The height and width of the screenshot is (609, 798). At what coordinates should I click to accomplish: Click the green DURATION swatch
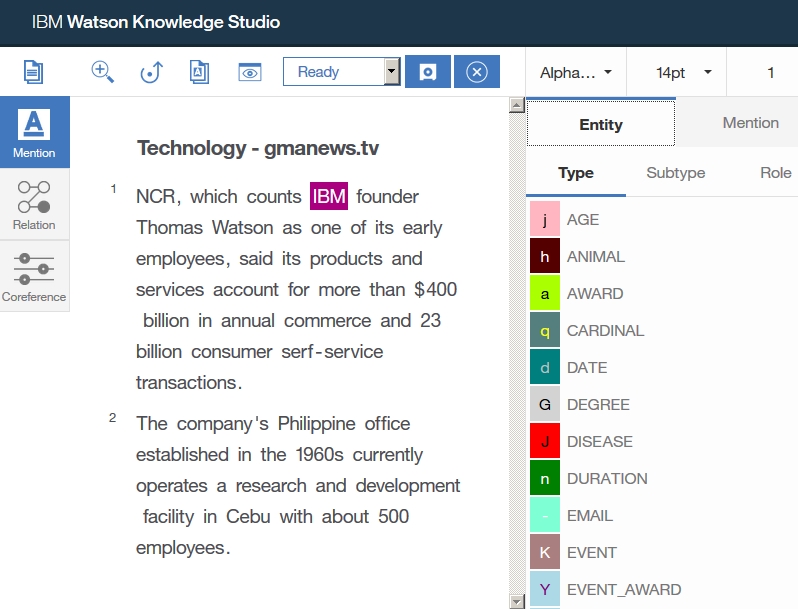[x=545, y=478]
